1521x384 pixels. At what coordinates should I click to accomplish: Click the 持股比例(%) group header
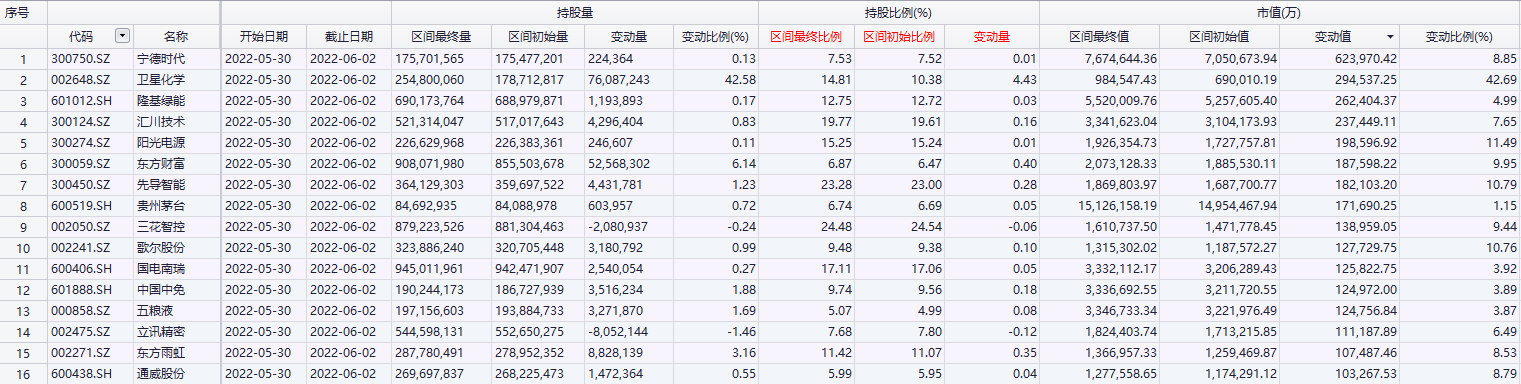[x=898, y=13]
